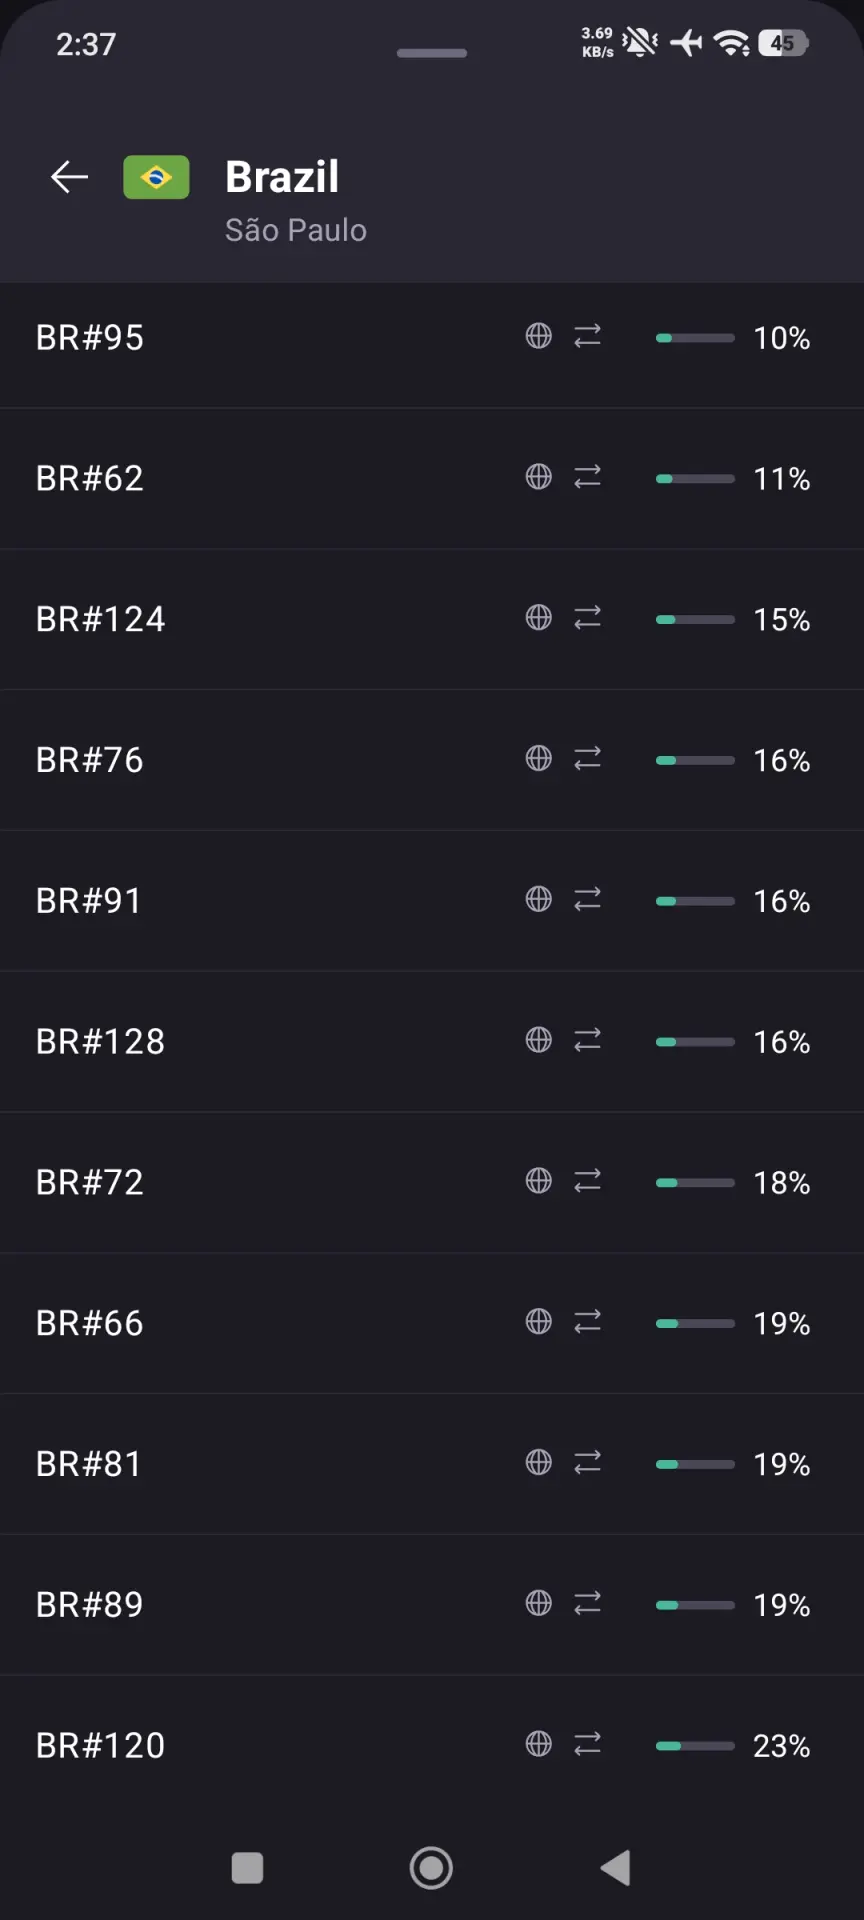864x1920 pixels.
Task: Tap the P2P arrows icon on BR#62
Action: coord(587,477)
